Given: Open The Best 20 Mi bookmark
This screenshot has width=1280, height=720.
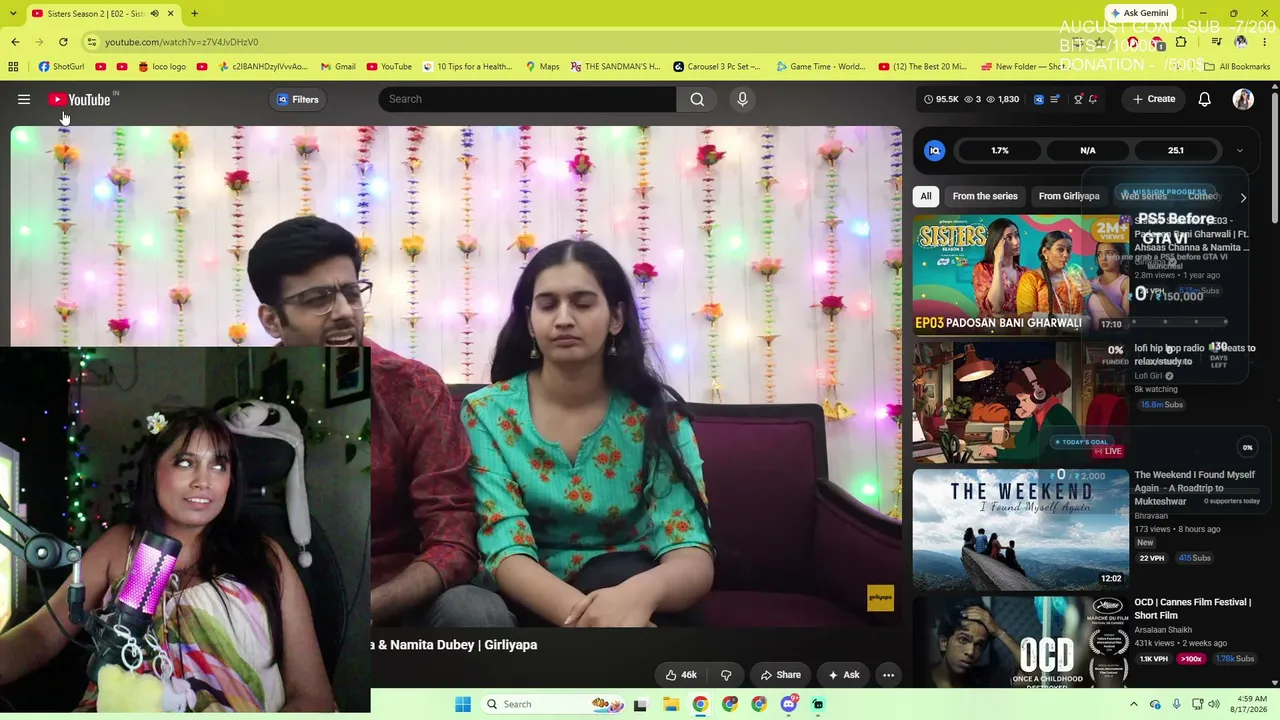Looking at the screenshot, I should (x=923, y=67).
